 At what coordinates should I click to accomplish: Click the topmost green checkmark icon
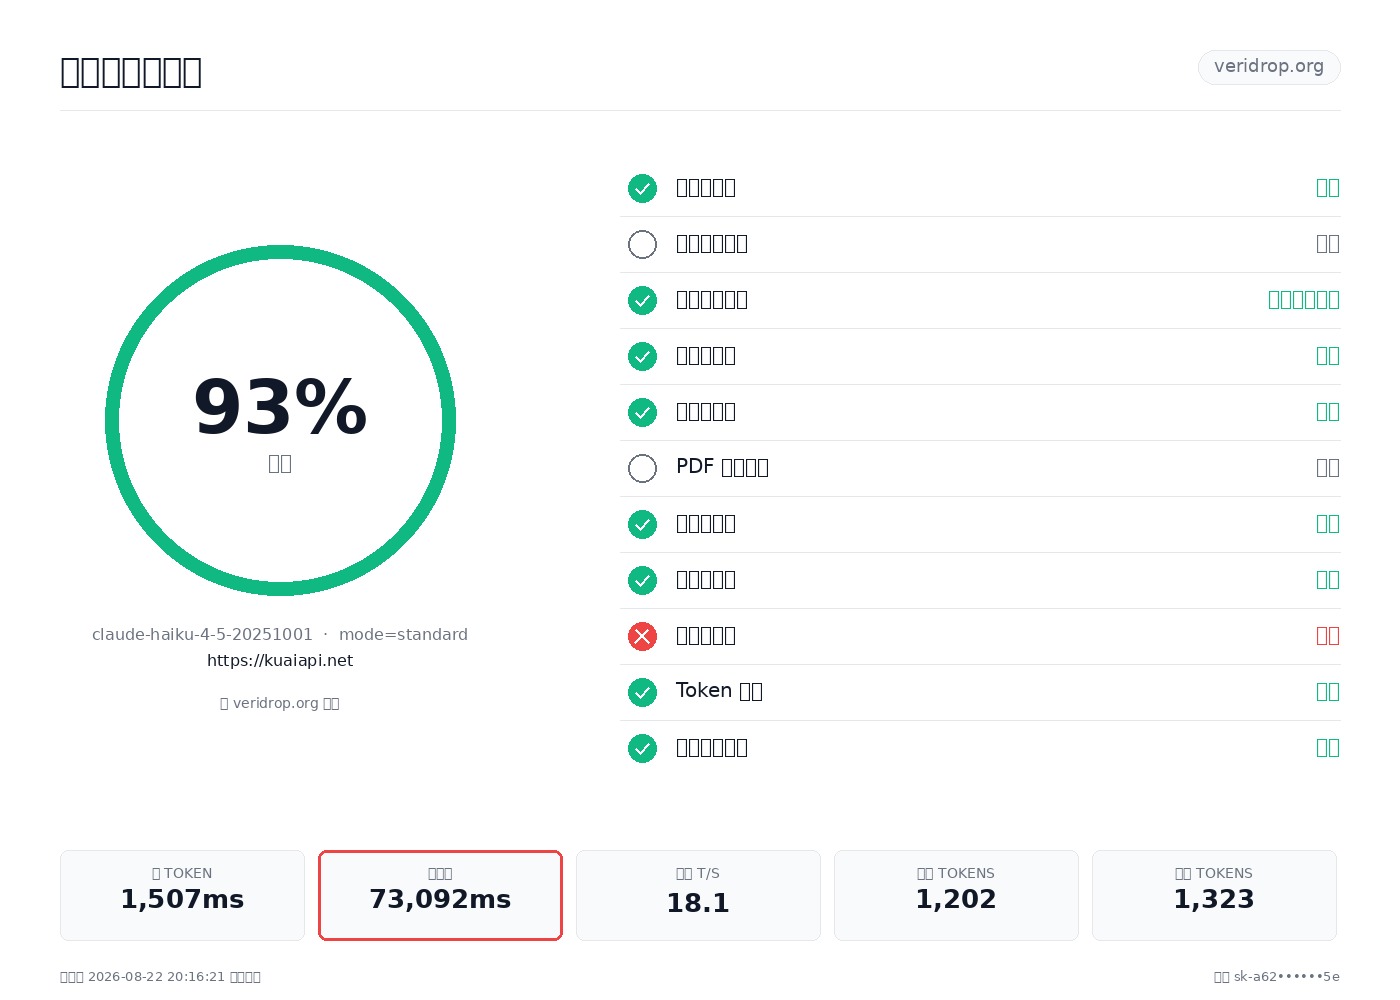click(x=642, y=188)
